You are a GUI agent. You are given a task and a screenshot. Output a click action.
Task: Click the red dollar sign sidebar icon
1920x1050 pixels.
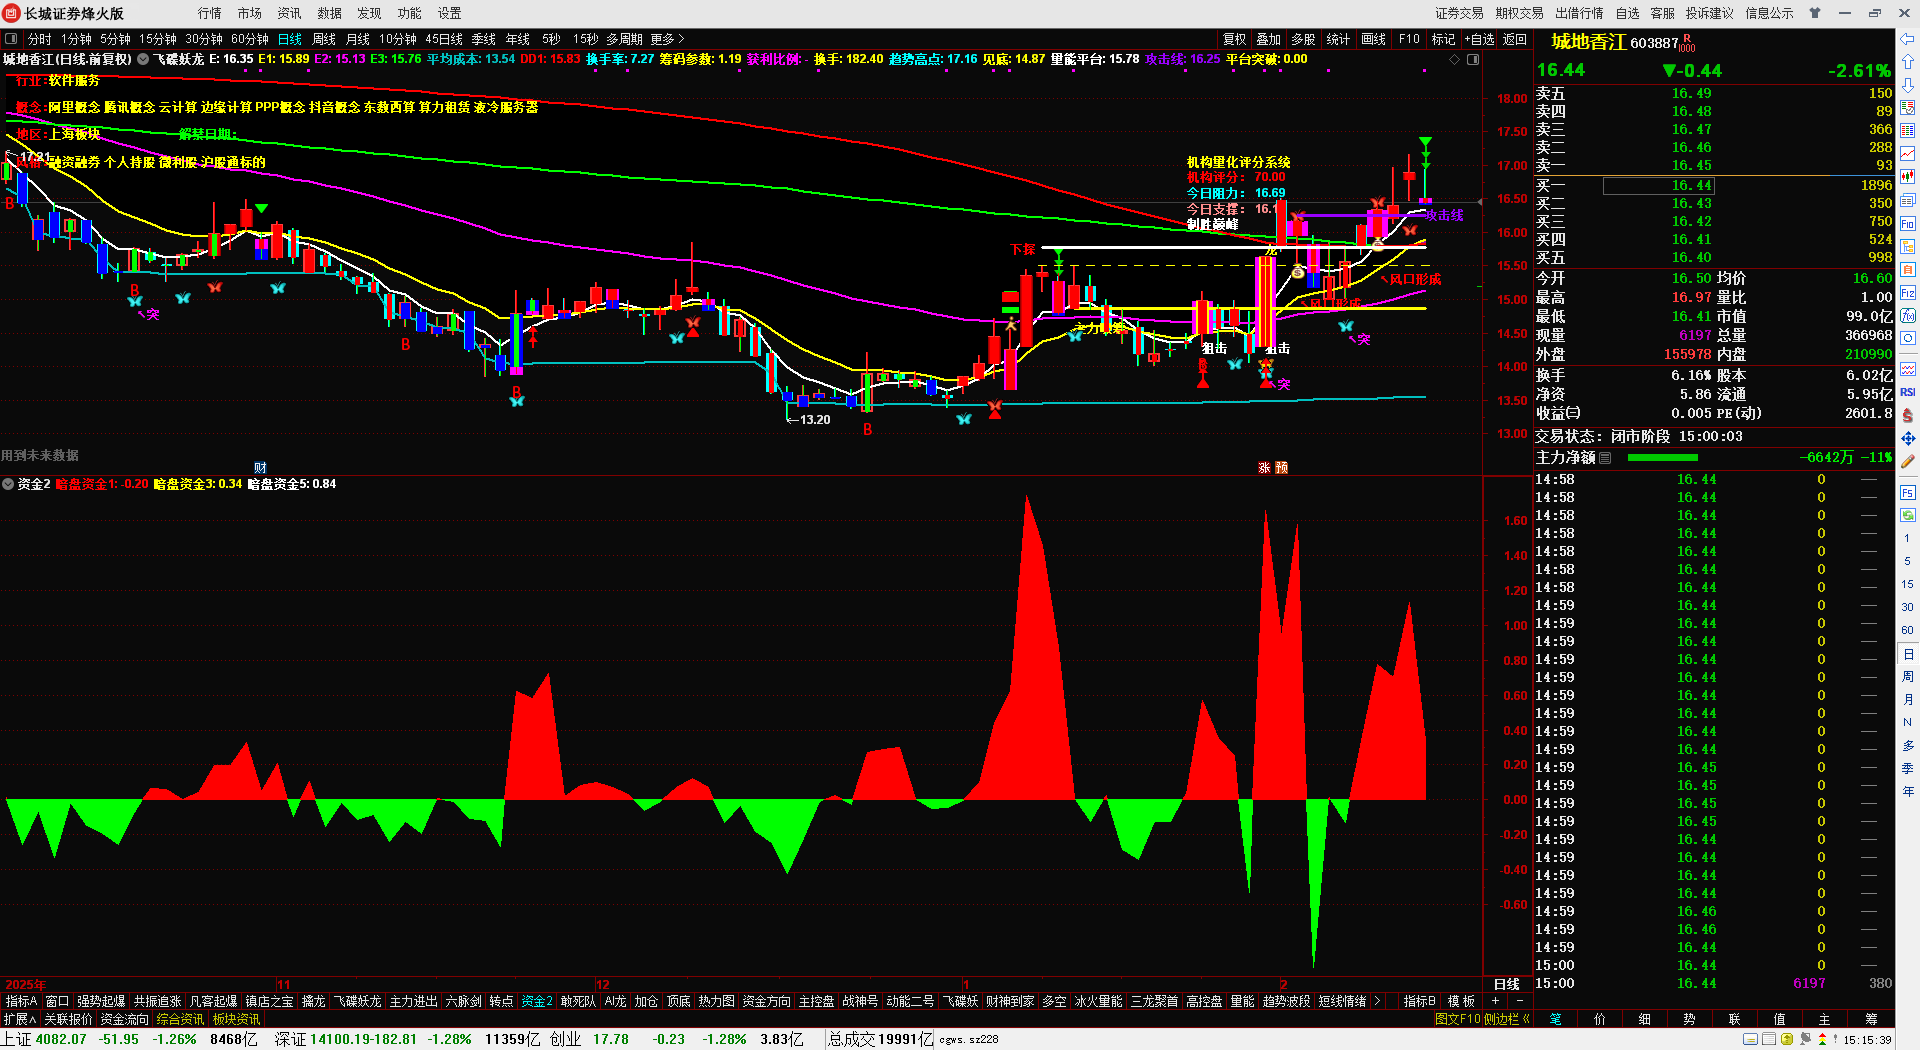point(1907,415)
